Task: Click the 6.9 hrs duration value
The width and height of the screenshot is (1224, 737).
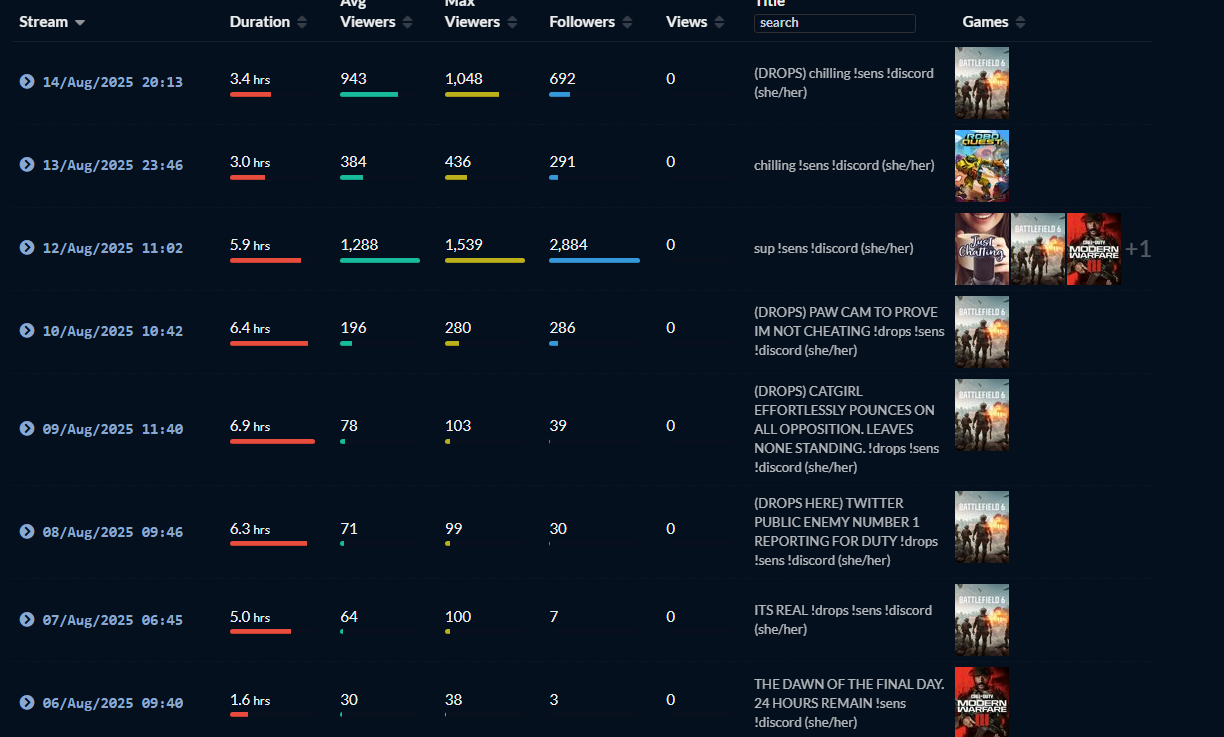Action: click(x=250, y=425)
